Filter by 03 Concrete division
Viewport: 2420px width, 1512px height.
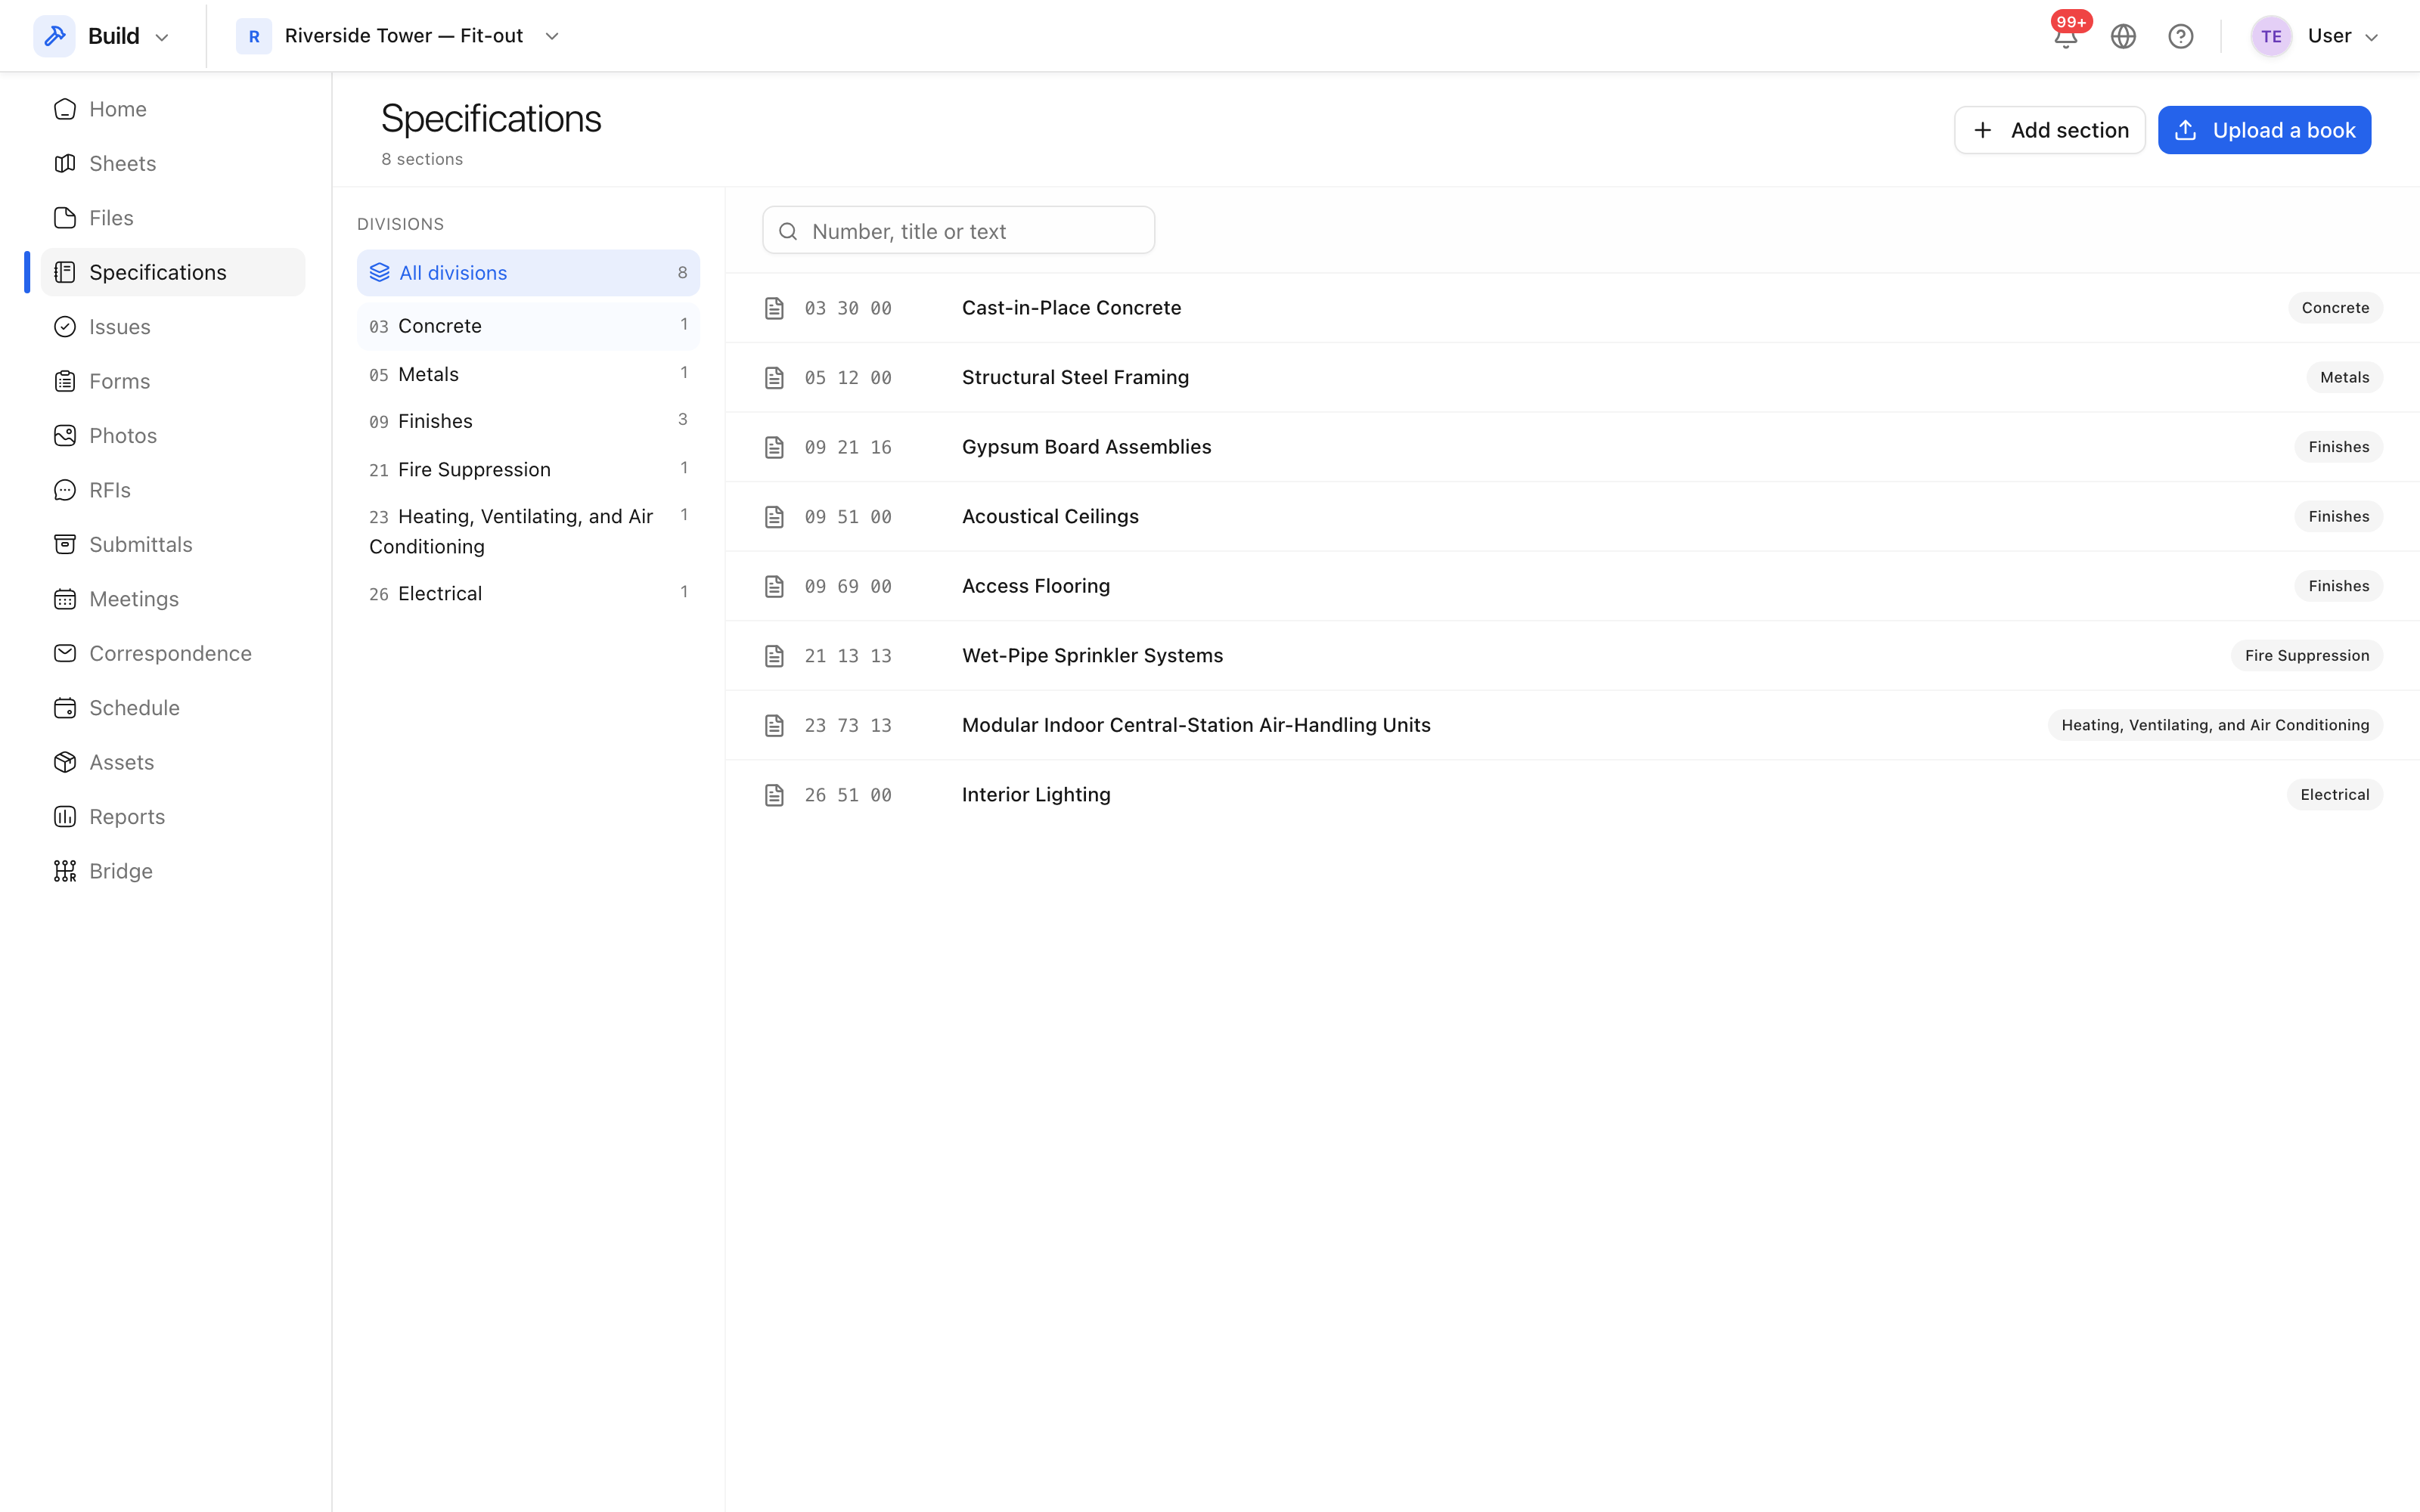point(528,326)
